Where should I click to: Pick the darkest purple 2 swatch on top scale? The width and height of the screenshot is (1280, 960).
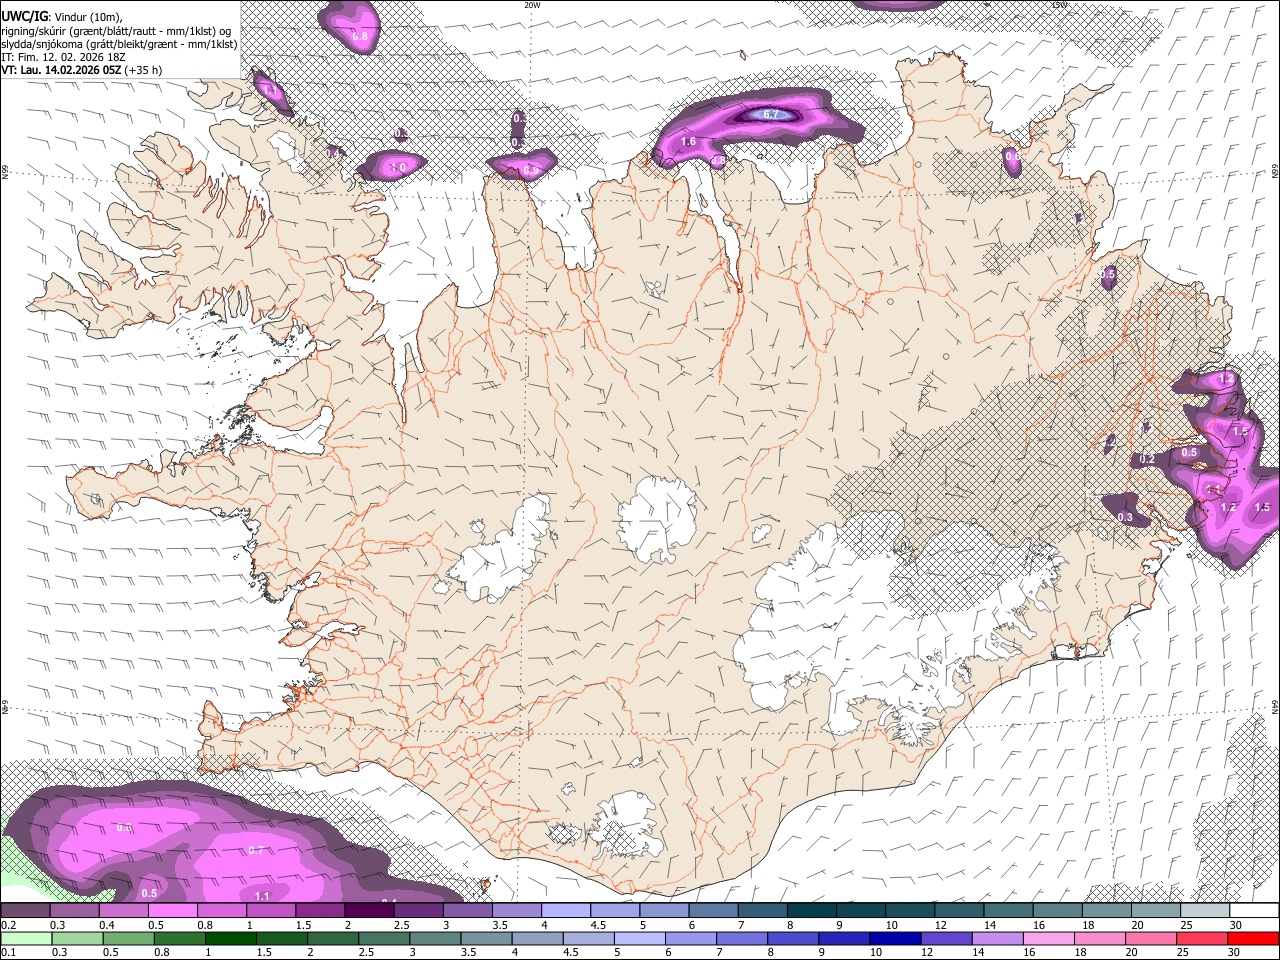point(368,910)
